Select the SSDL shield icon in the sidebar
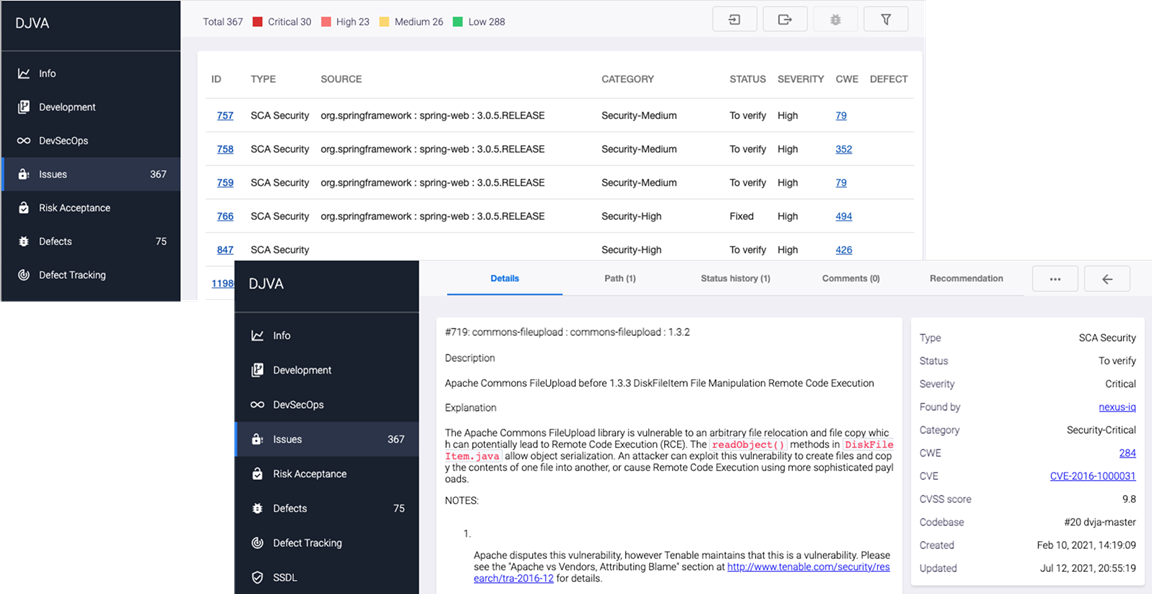Viewport: 1152px width, 594px height. tap(257, 577)
